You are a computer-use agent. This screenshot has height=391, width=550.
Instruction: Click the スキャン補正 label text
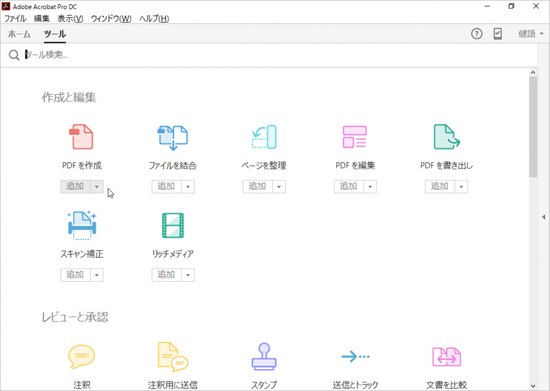pos(82,254)
